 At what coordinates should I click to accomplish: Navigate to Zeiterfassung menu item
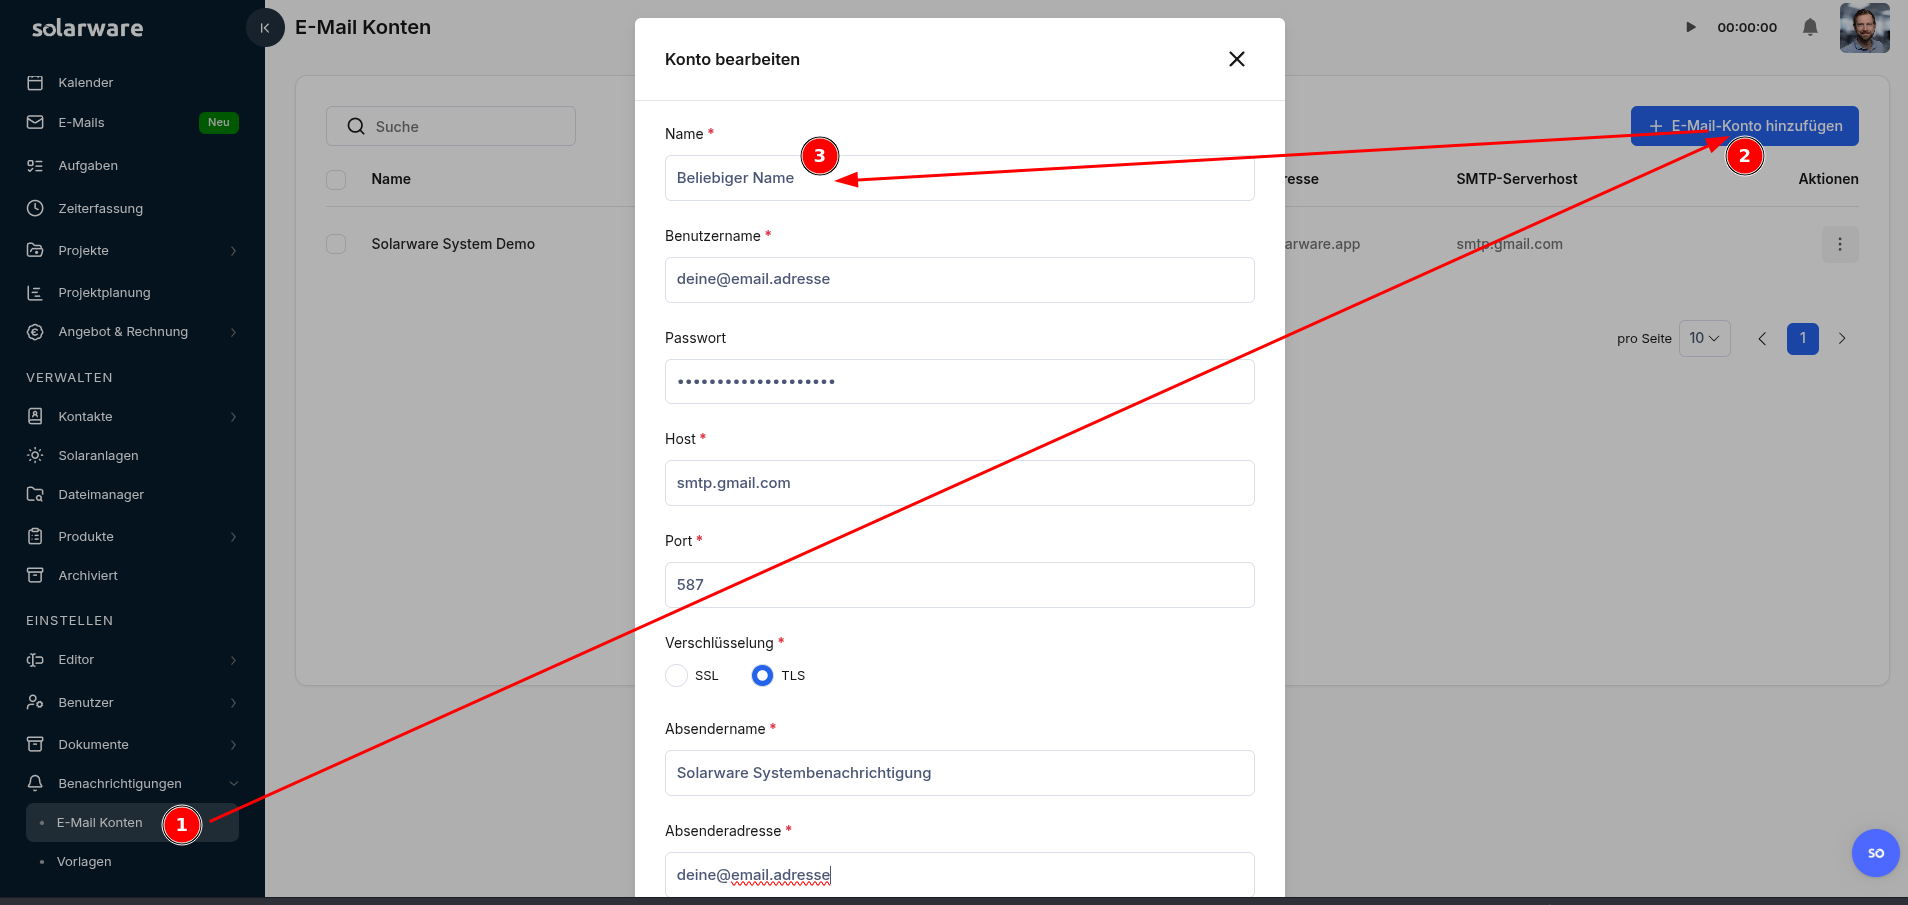pos(101,208)
